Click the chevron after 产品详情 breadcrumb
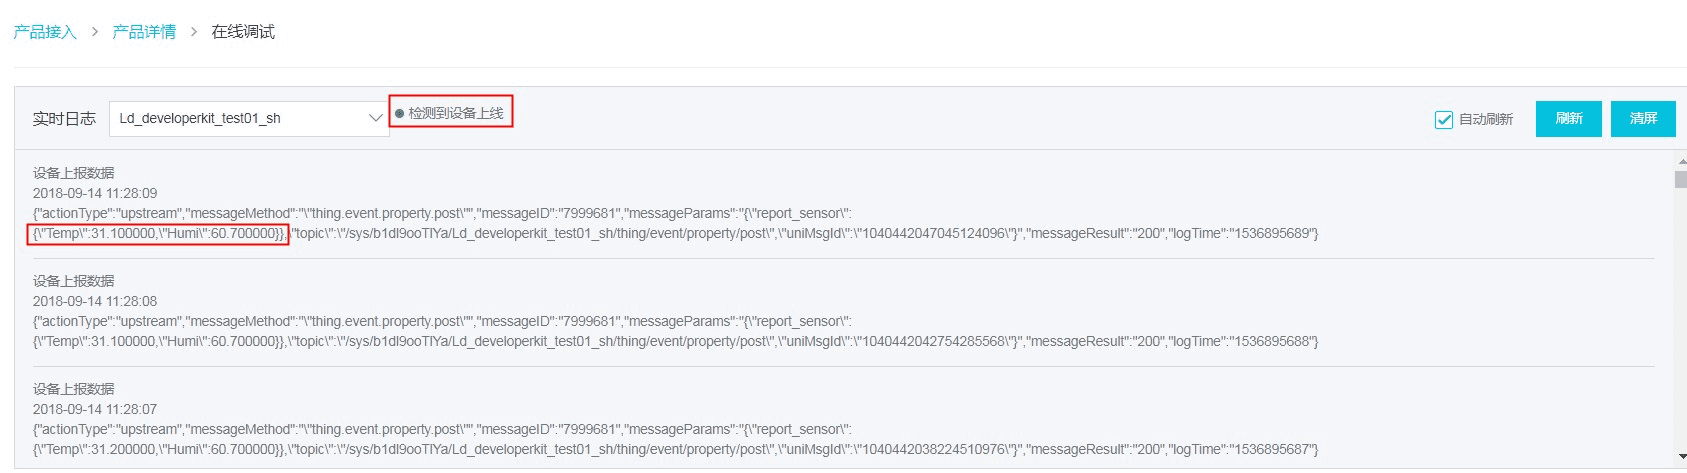Viewport: 1687px width, 473px height. [x=193, y=32]
